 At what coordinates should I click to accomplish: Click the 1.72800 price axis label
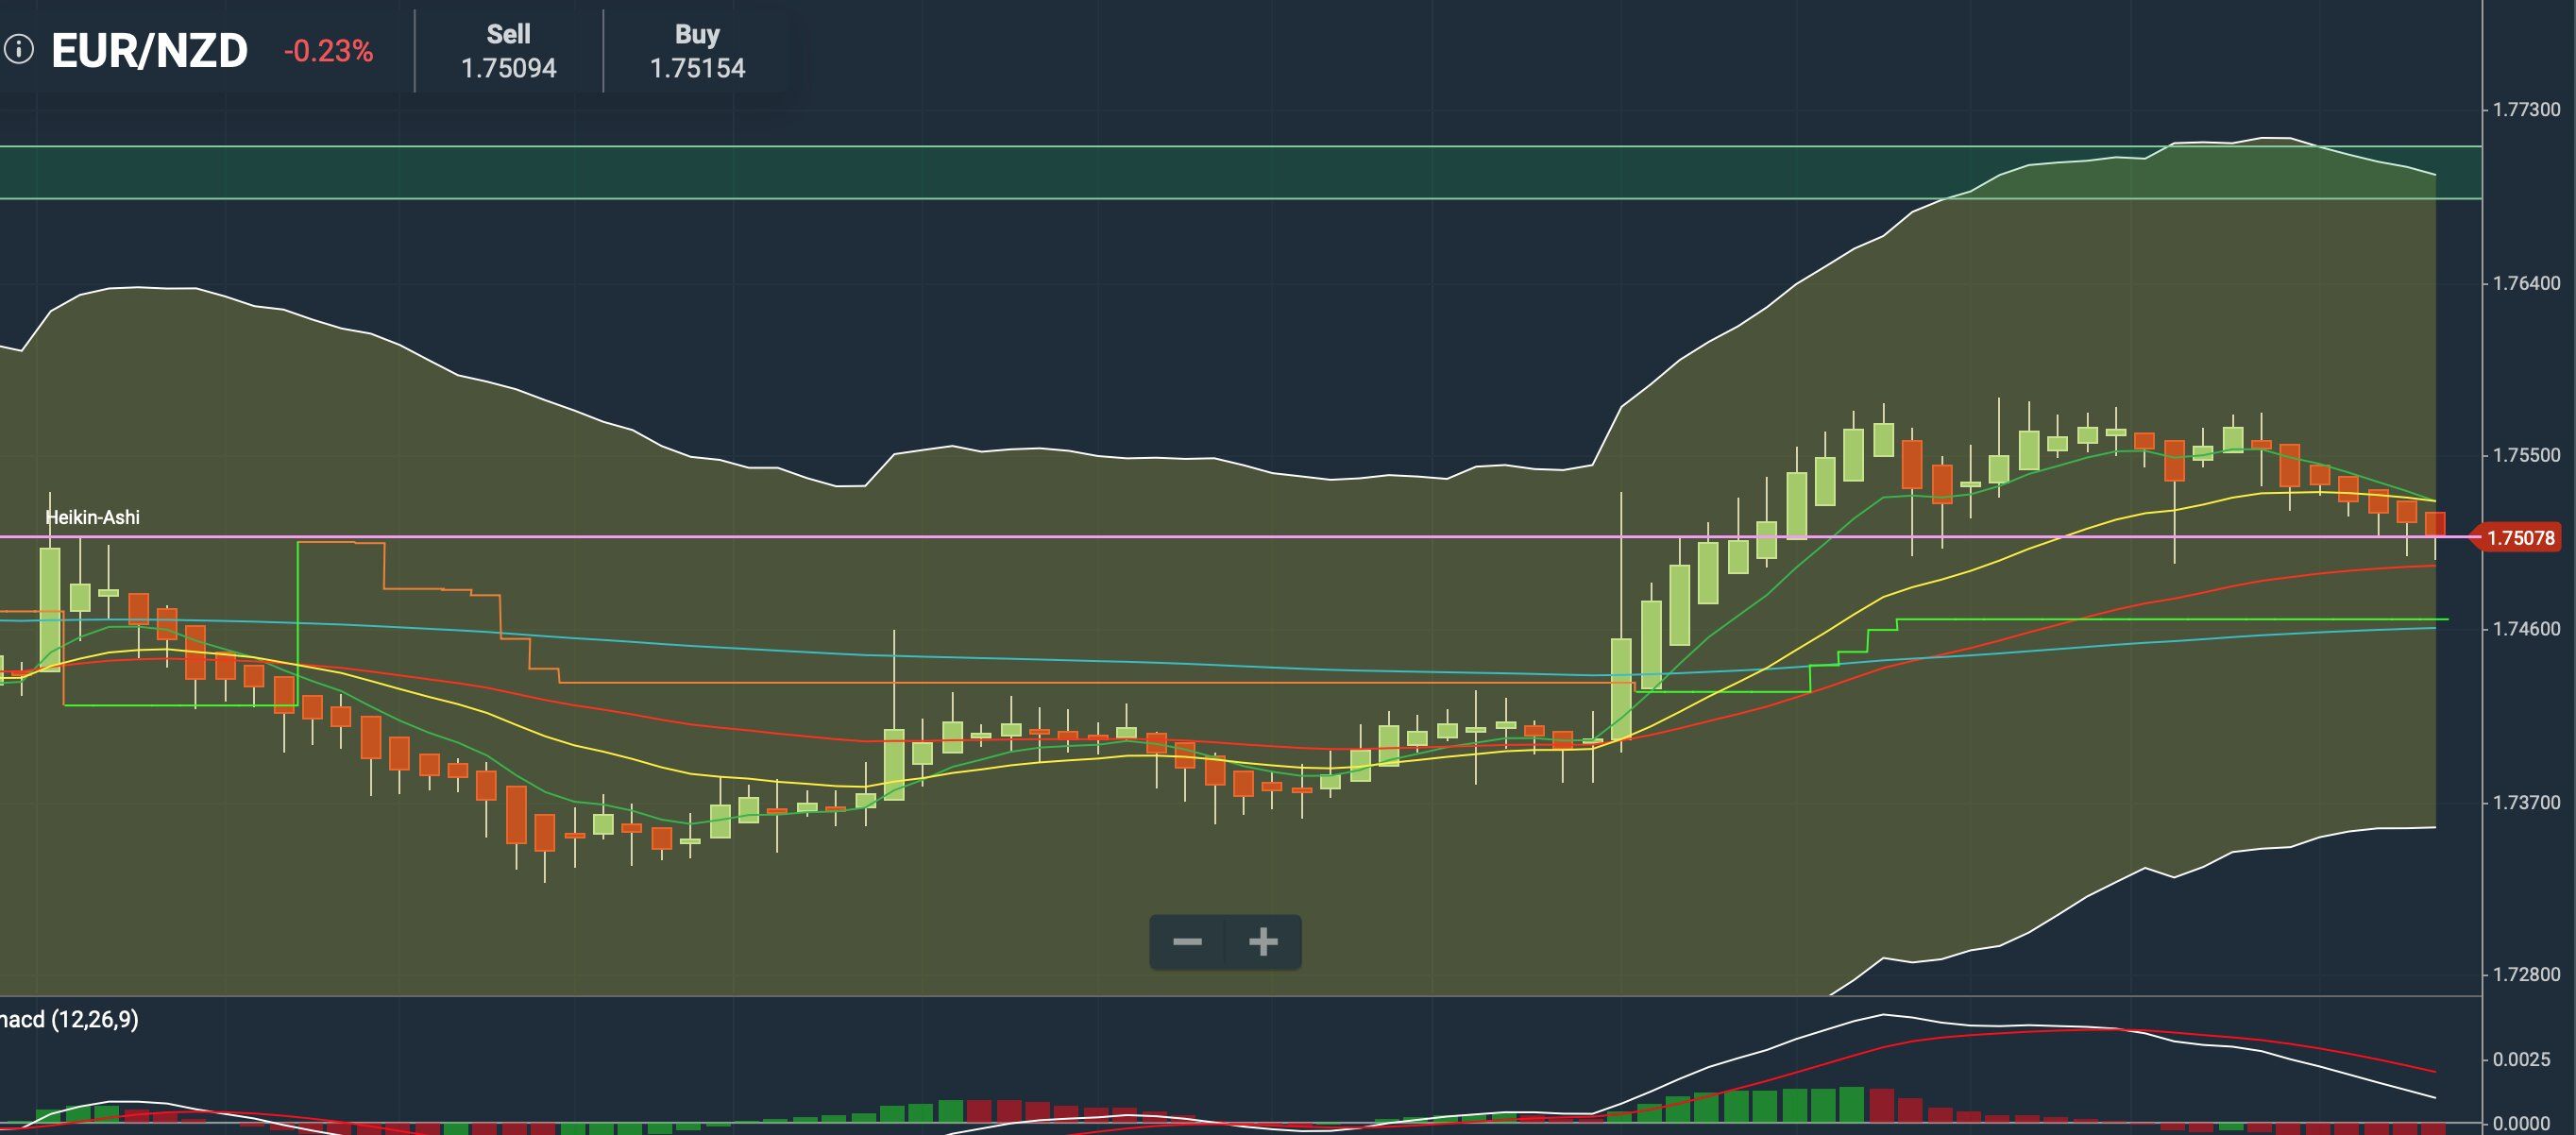pos(2526,975)
